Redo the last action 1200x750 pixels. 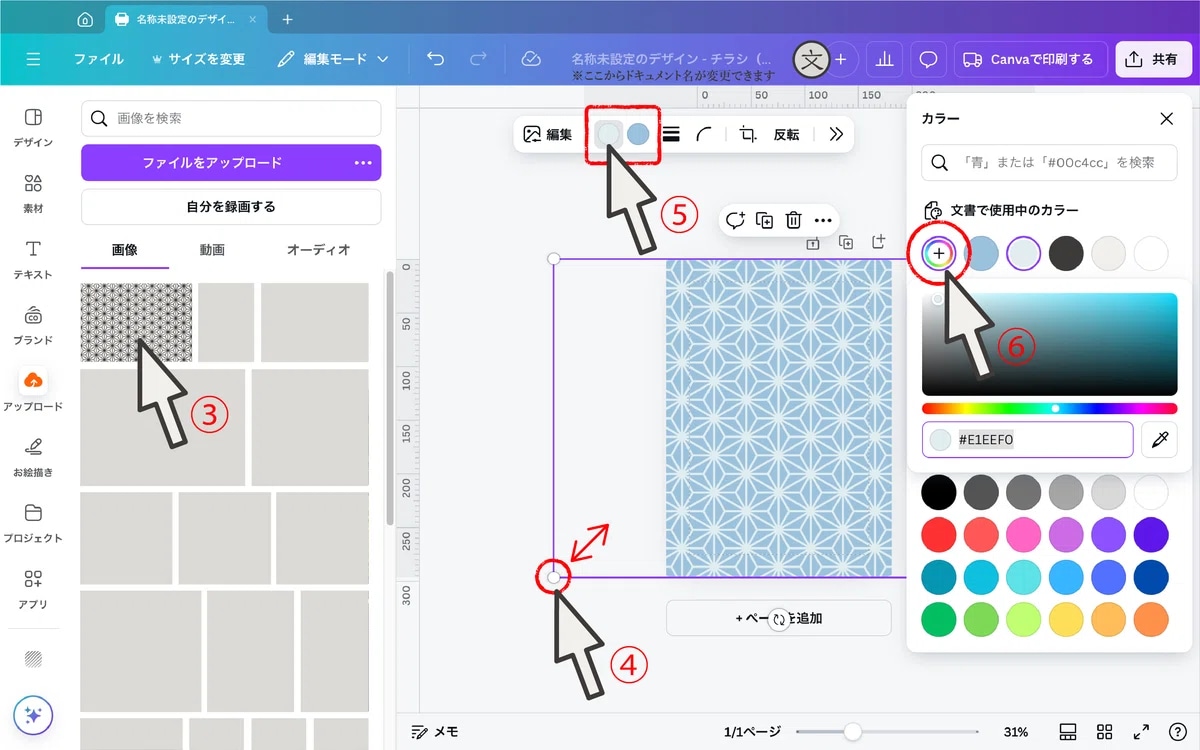[x=479, y=59]
